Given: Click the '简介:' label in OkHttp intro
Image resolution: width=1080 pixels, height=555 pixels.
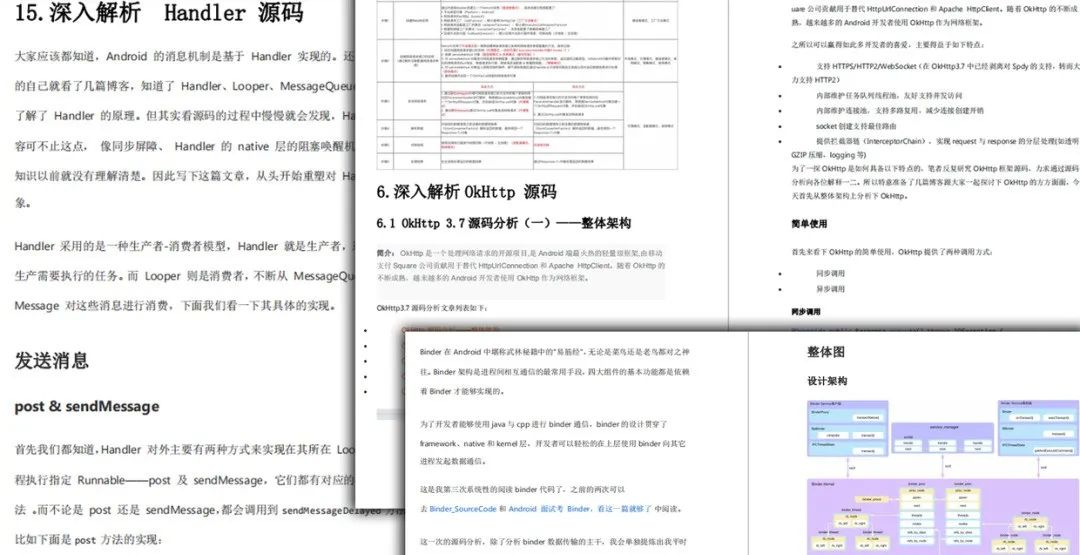Looking at the screenshot, I should (386, 253).
